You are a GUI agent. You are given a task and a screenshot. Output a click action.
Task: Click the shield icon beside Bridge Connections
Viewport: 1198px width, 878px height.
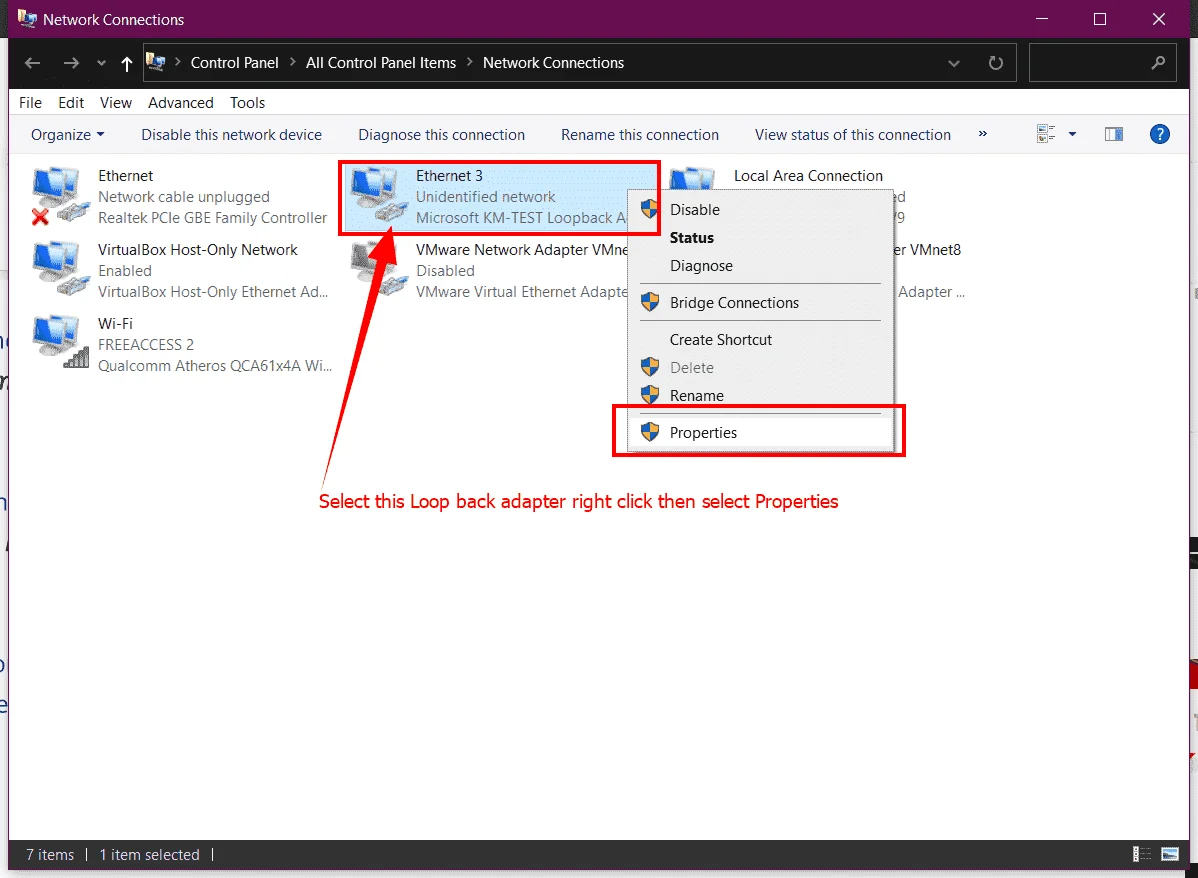click(x=649, y=302)
